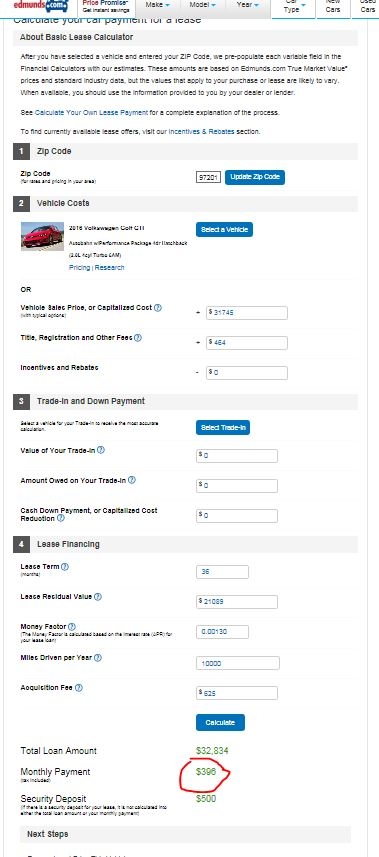Open the Car Type menu

tap(294, 7)
